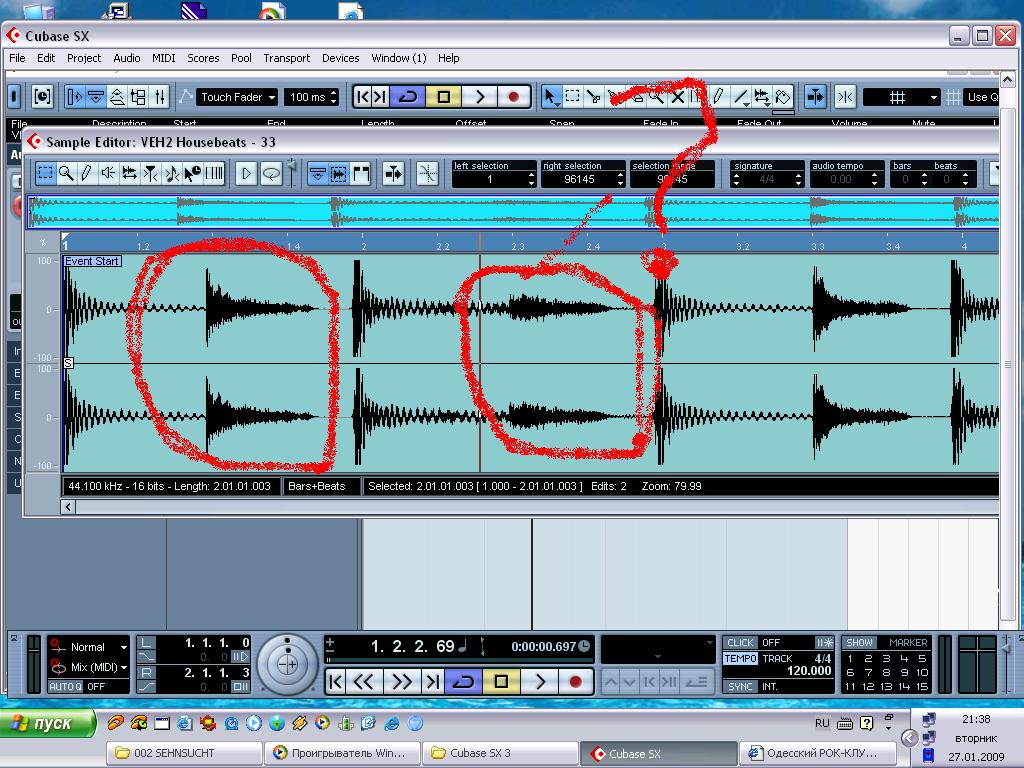
Task: Click the Audition play icon in Sample Editor
Action: tap(246, 174)
